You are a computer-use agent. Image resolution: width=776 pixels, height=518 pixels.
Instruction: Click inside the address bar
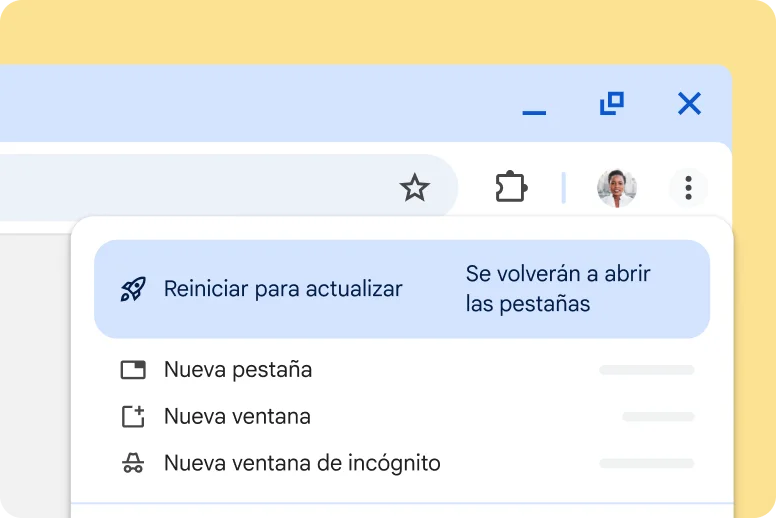pos(200,187)
